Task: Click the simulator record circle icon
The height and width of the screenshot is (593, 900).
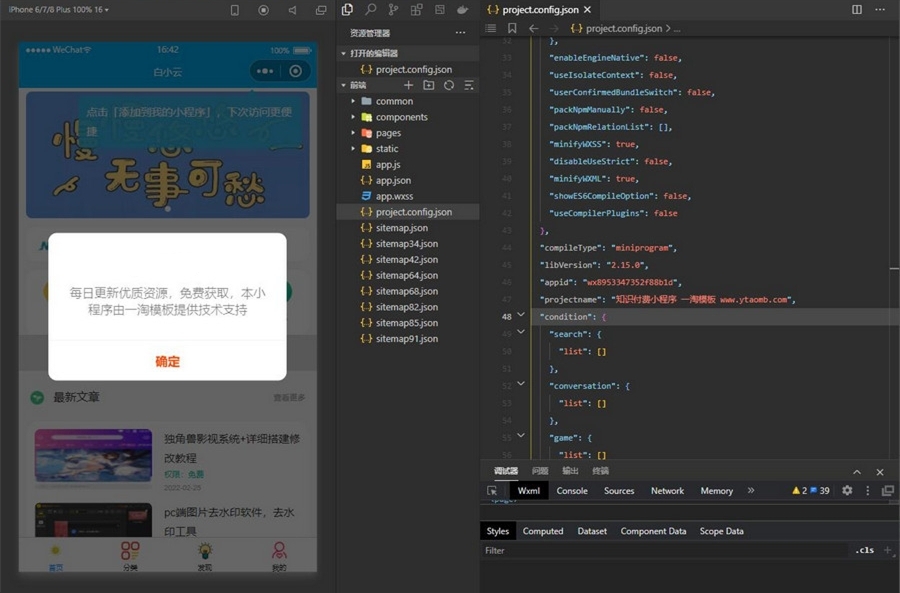Action: point(264,10)
